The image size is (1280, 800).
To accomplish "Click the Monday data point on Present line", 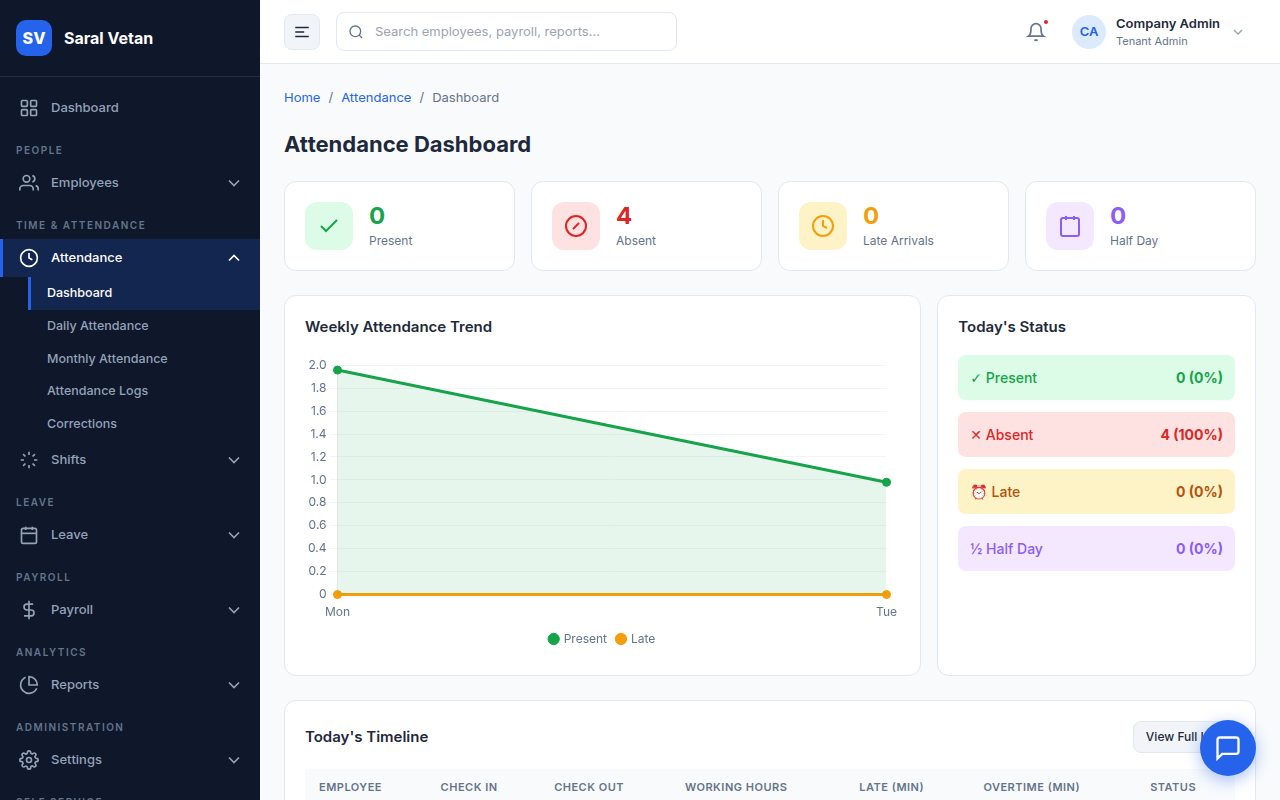I will click(337, 370).
